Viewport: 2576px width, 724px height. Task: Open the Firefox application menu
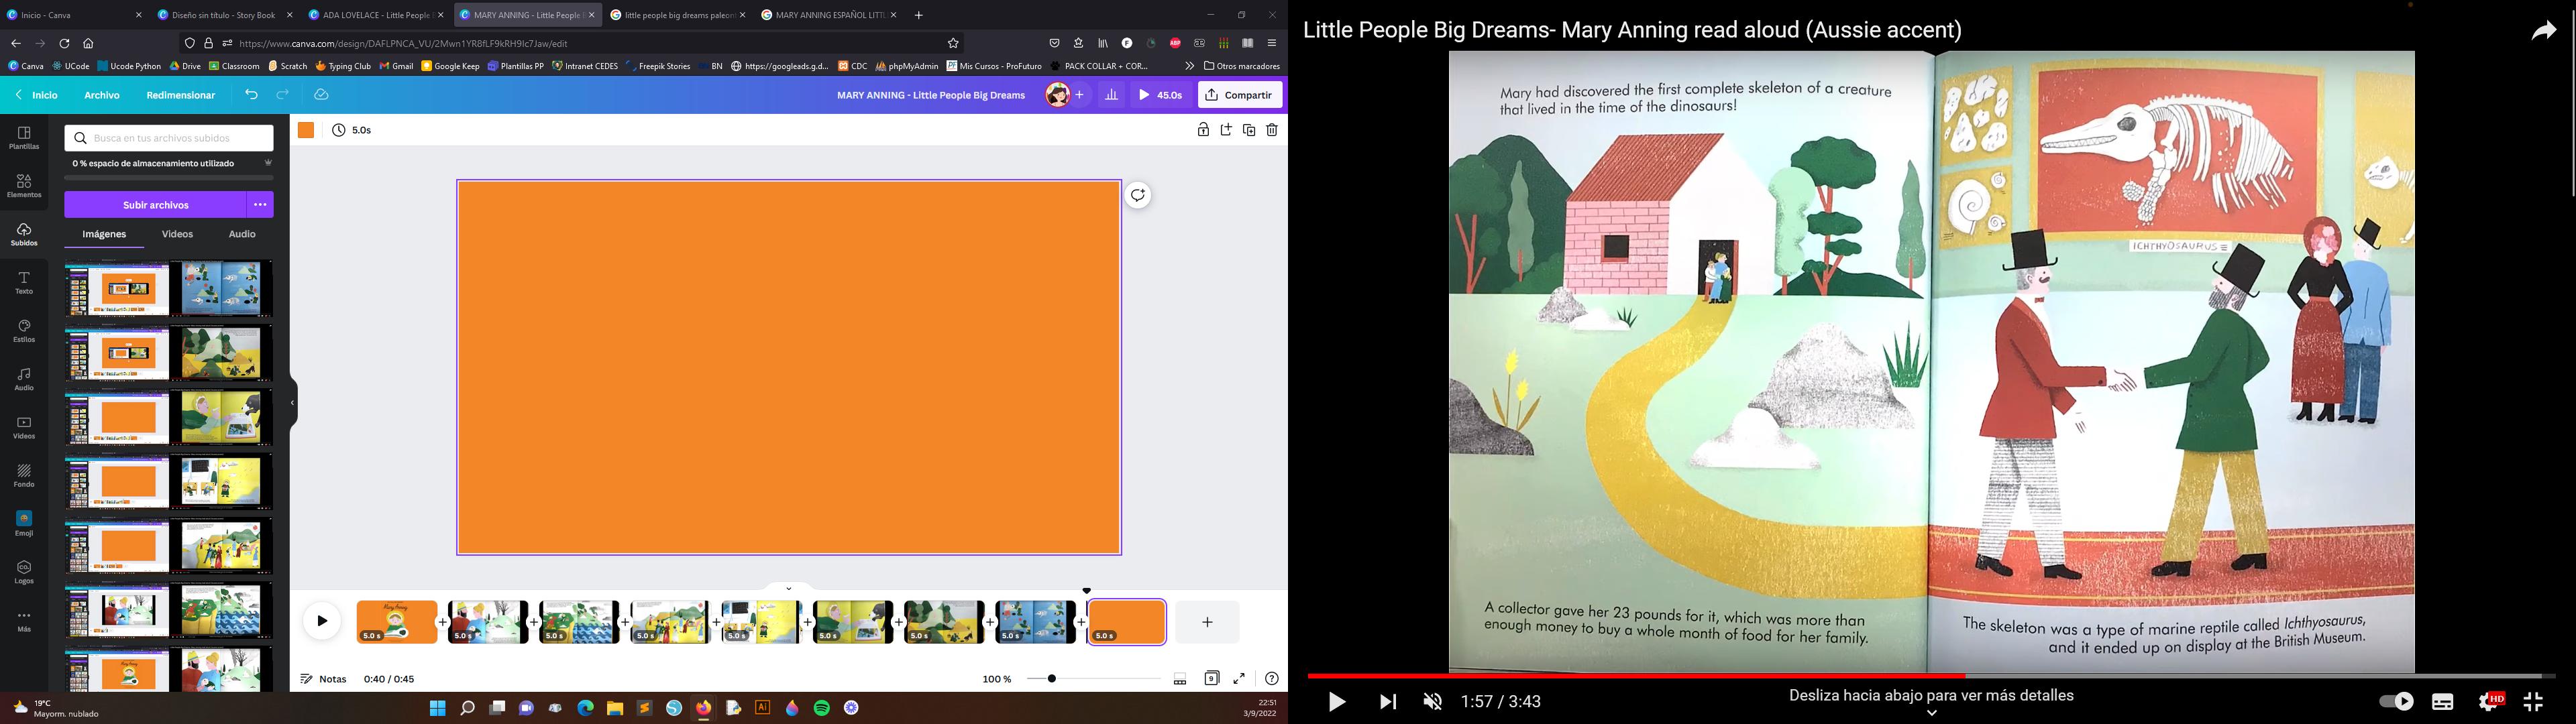[x=1272, y=43]
